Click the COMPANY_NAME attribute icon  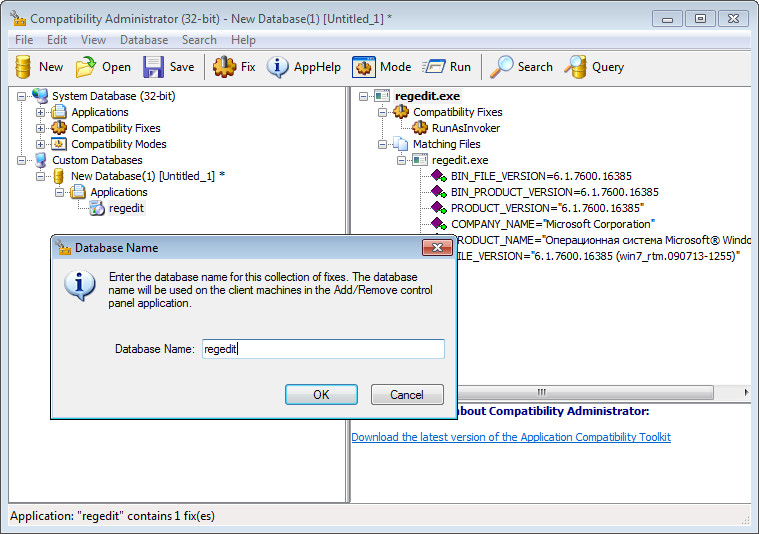[439, 224]
